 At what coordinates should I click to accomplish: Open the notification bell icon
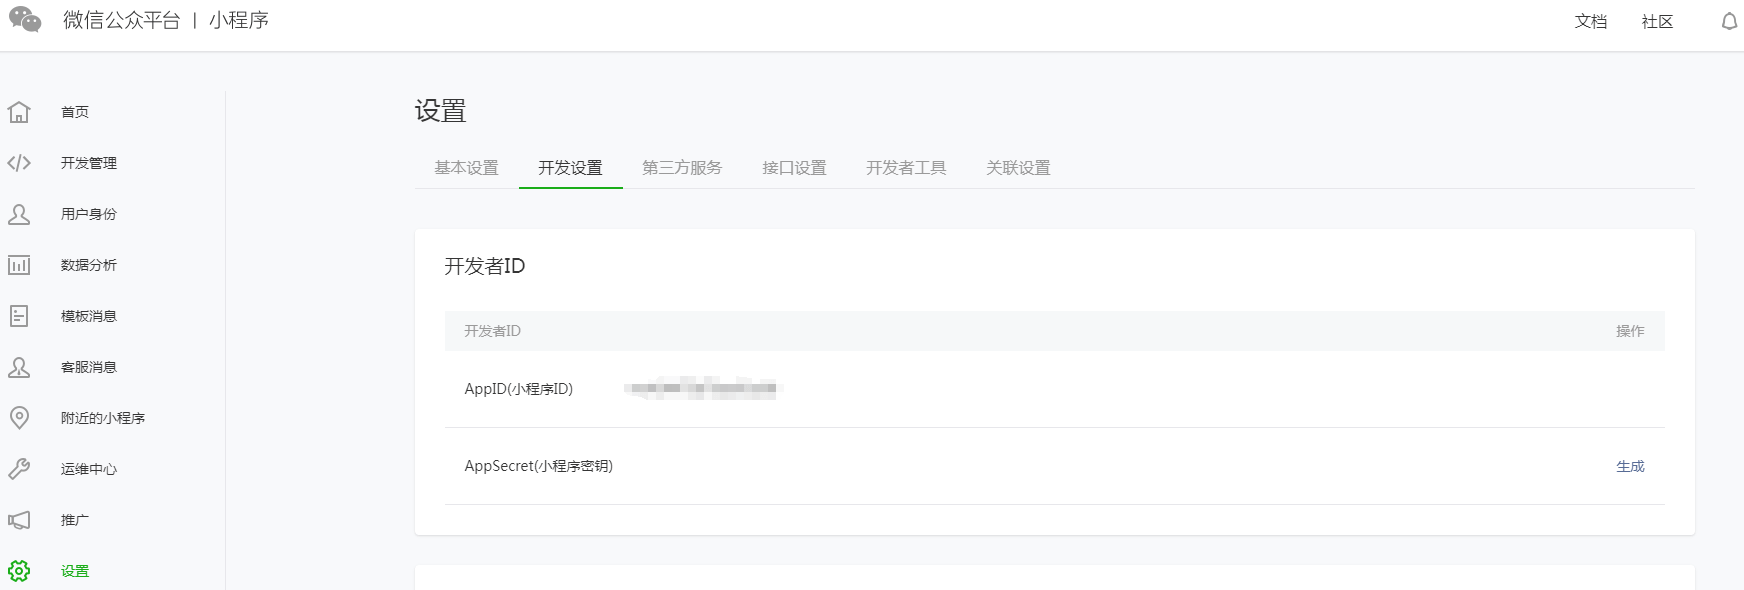pos(1729,21)
